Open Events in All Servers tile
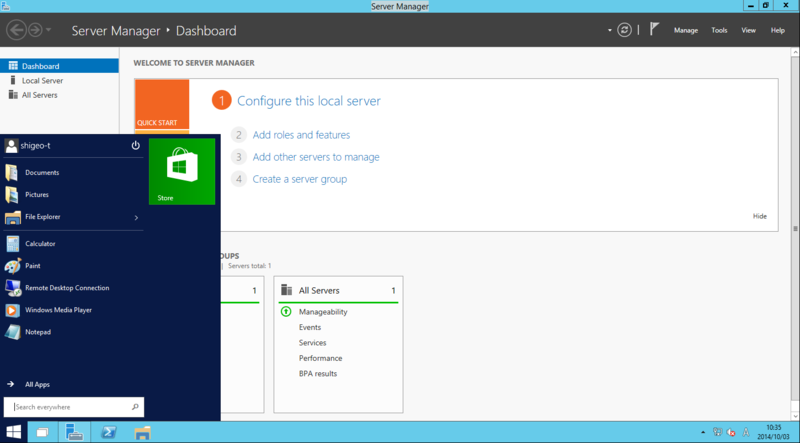 (x=310, y=327)
